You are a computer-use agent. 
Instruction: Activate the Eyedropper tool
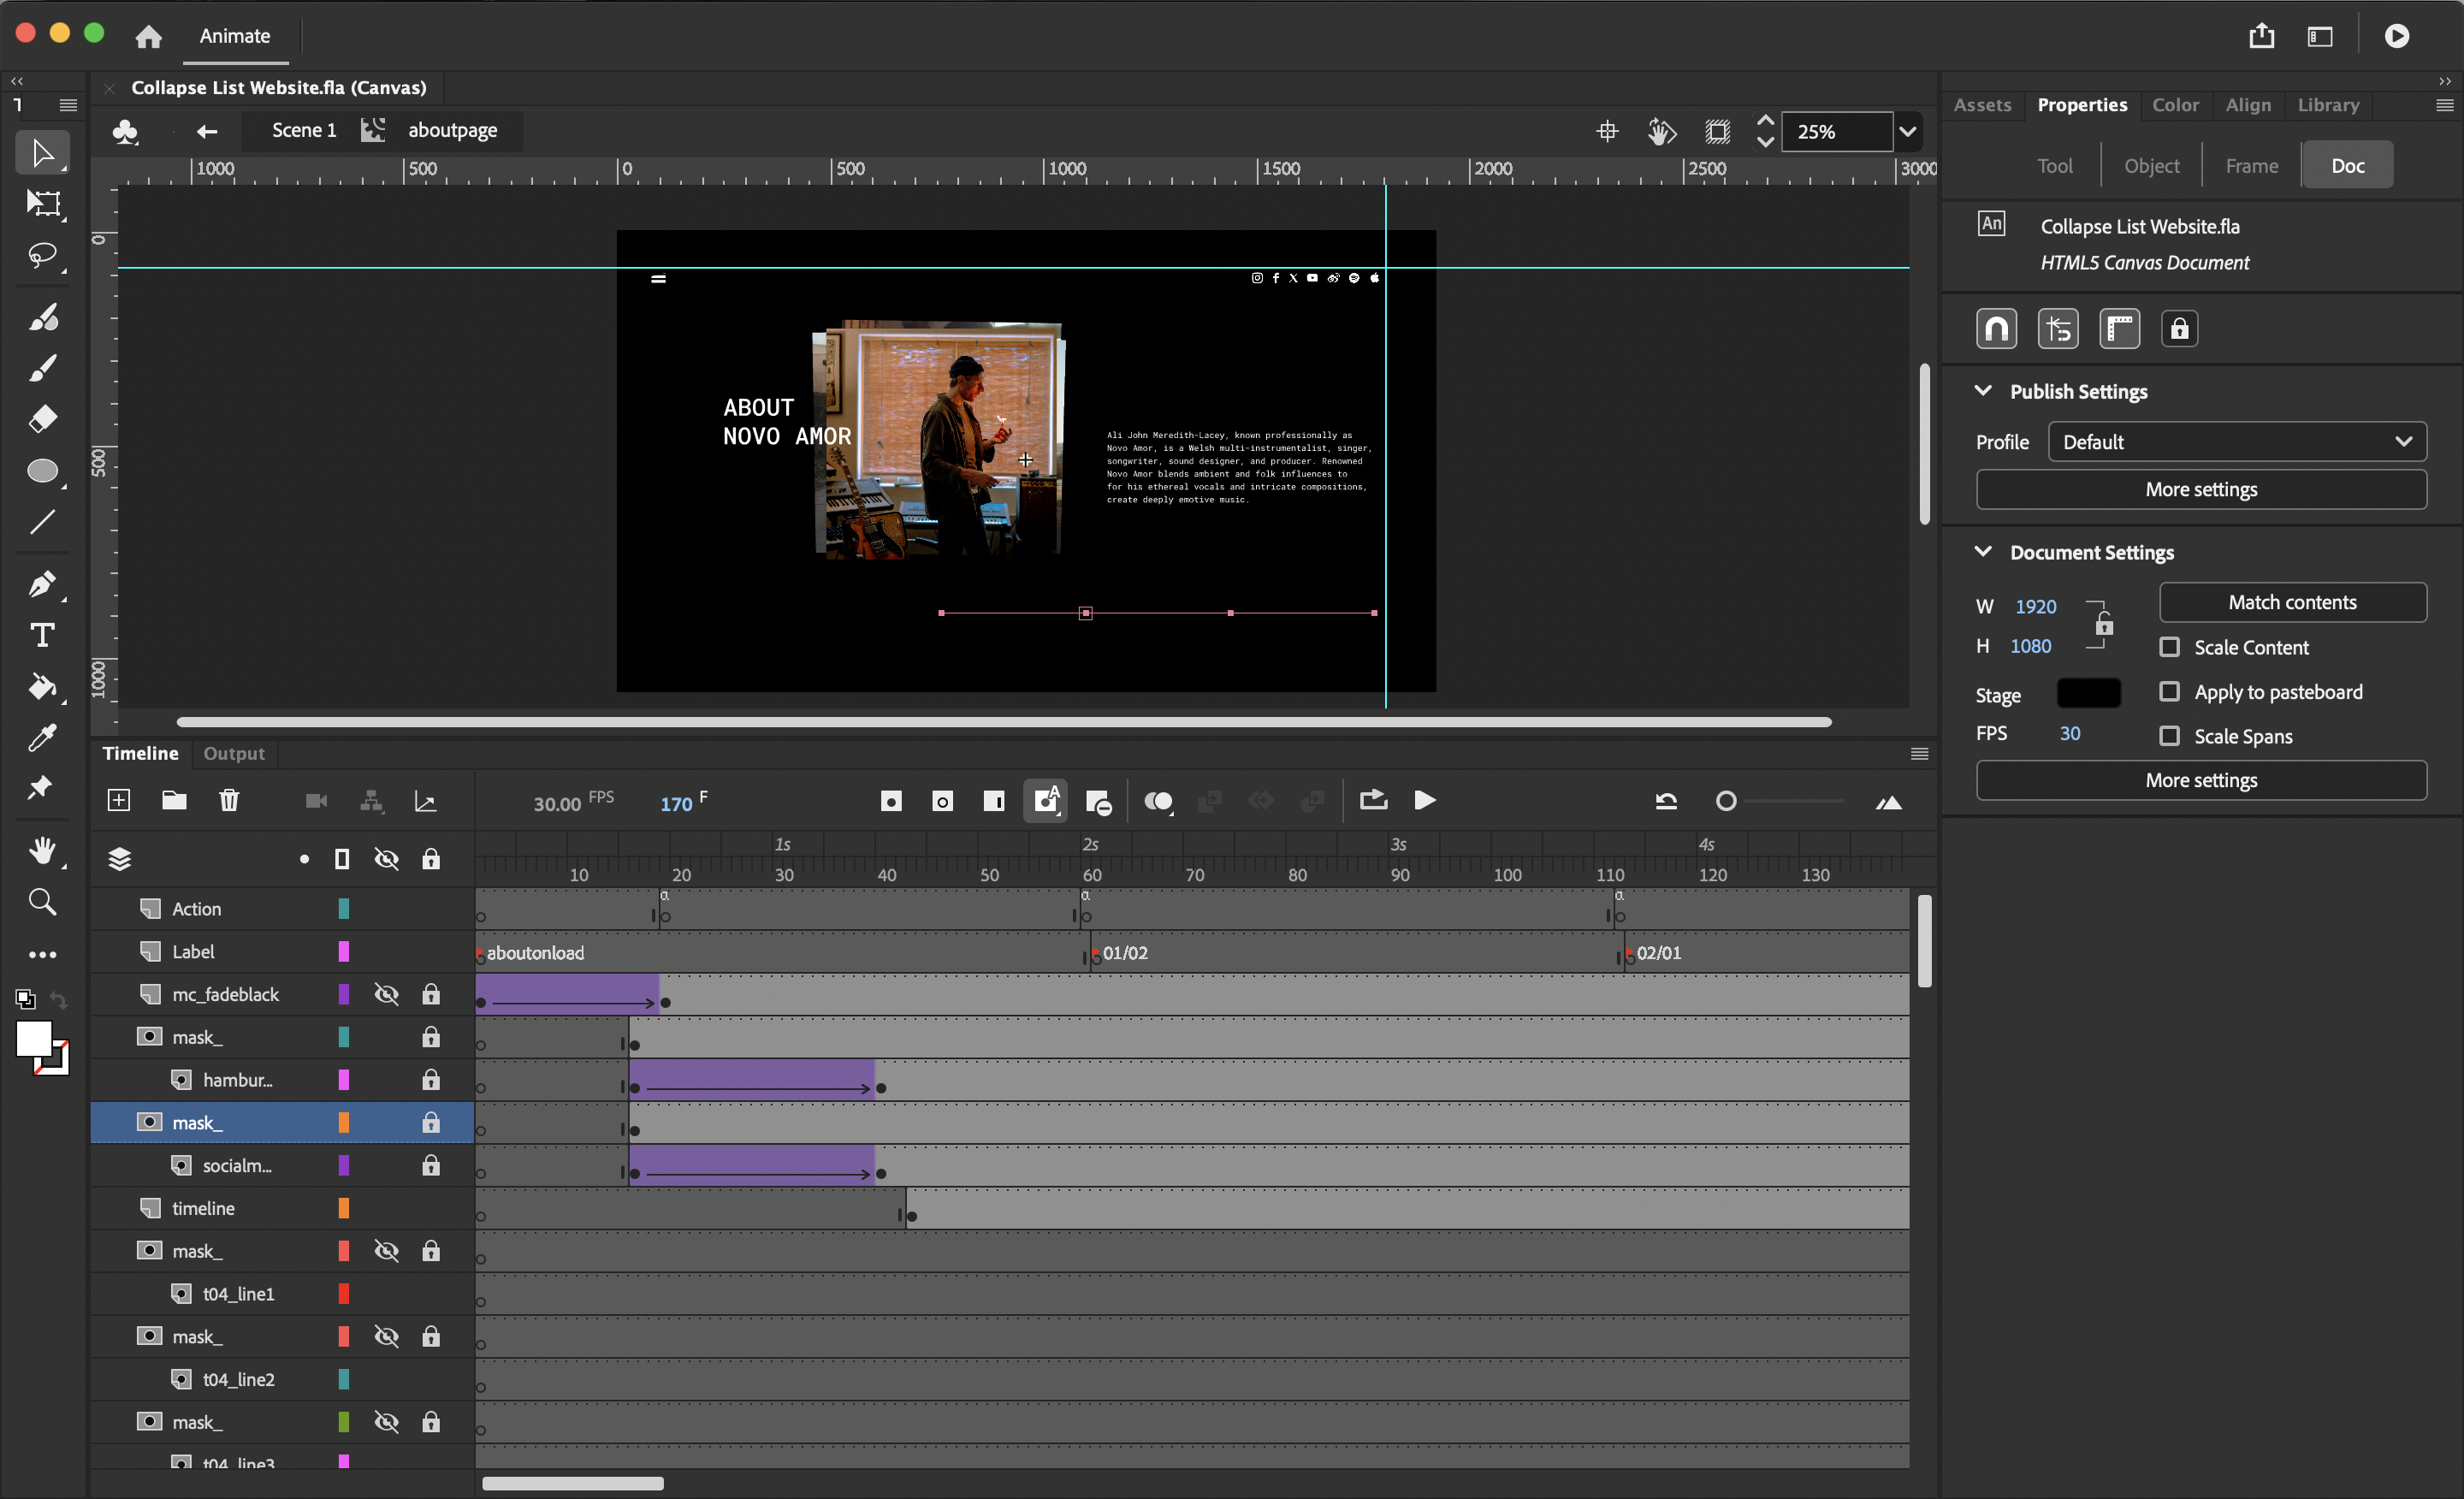coord(43,738)
